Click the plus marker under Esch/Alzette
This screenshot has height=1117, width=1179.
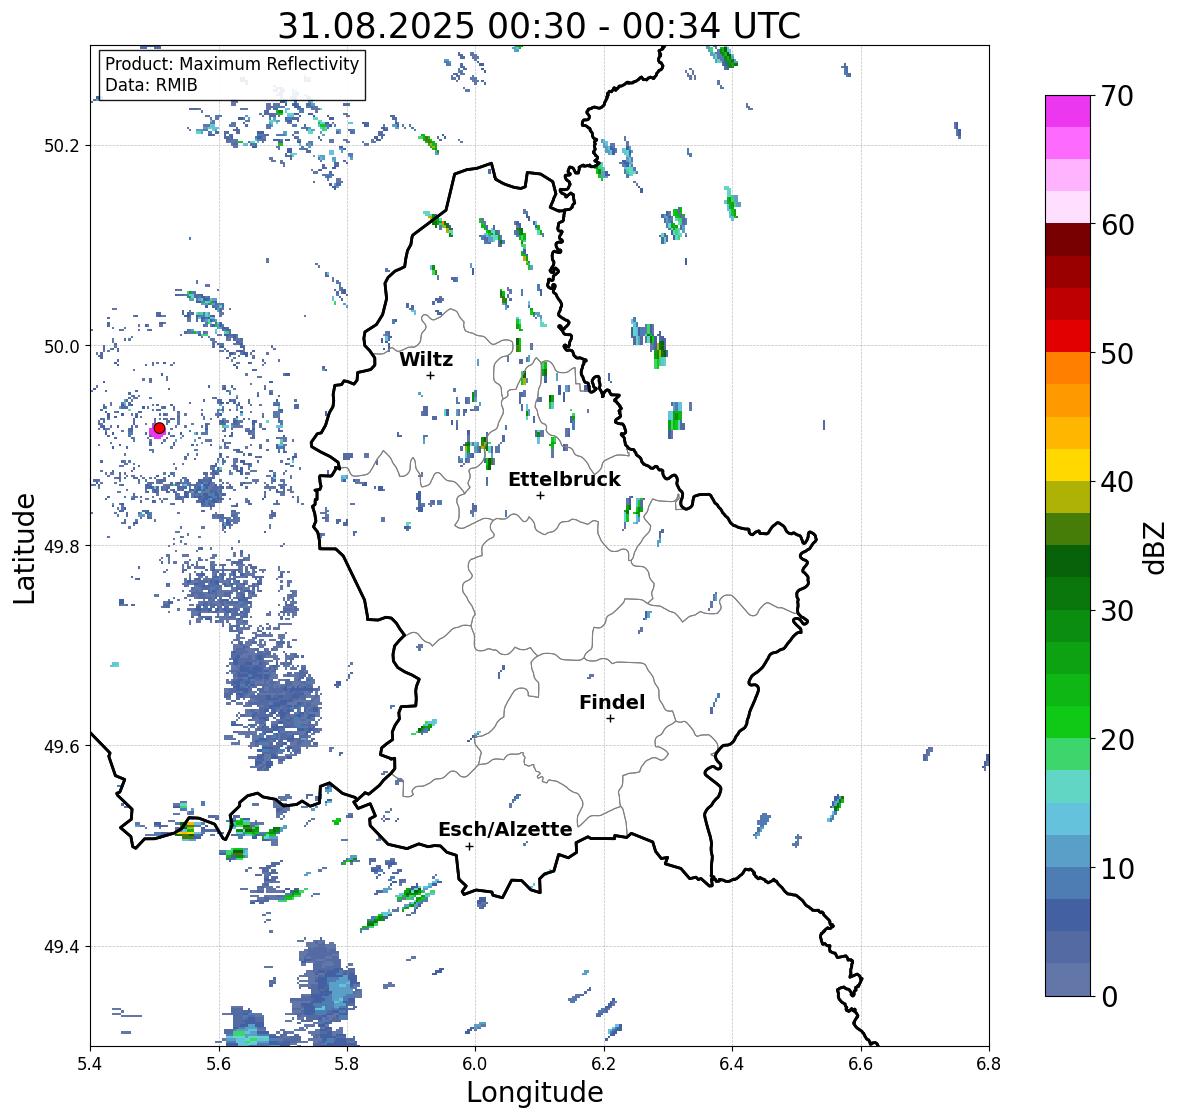(x=469, y=846)
